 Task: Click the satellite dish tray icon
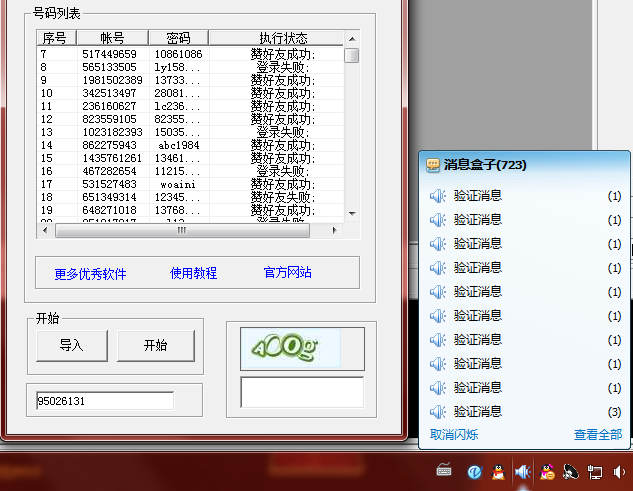point(571,472)
